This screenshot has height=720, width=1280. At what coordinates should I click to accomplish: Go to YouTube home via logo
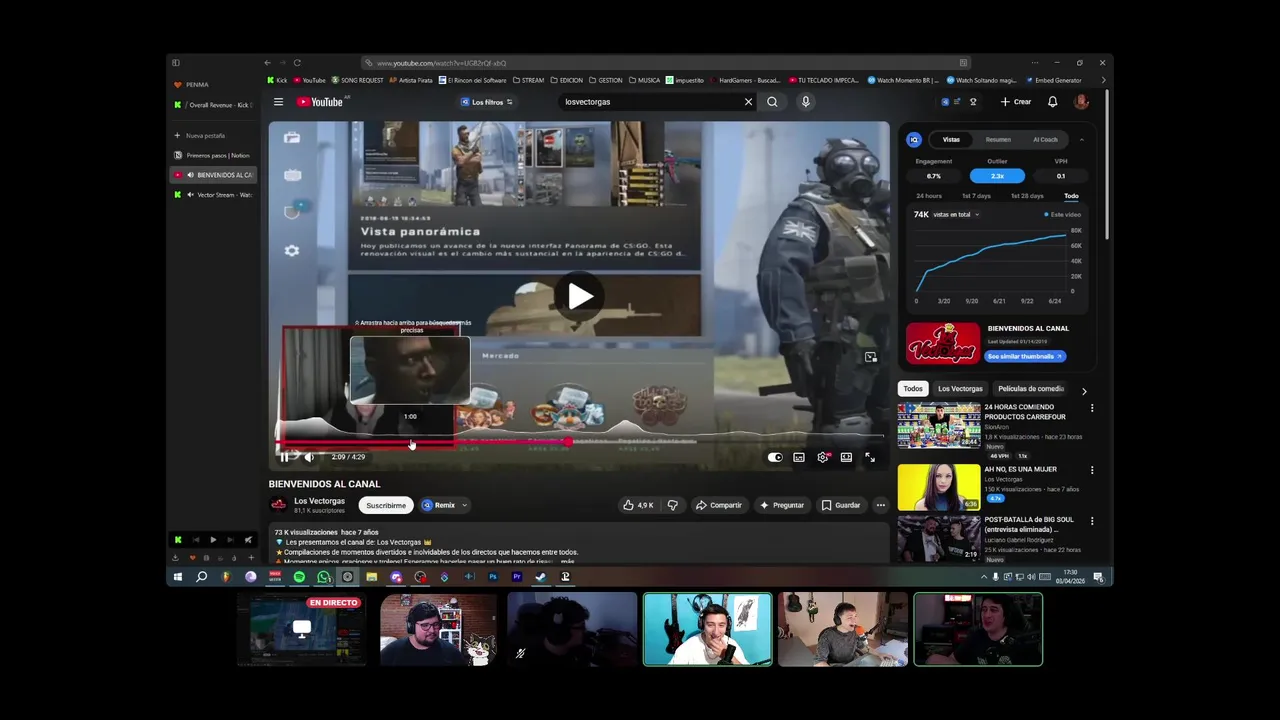click(x=320, y=102)
